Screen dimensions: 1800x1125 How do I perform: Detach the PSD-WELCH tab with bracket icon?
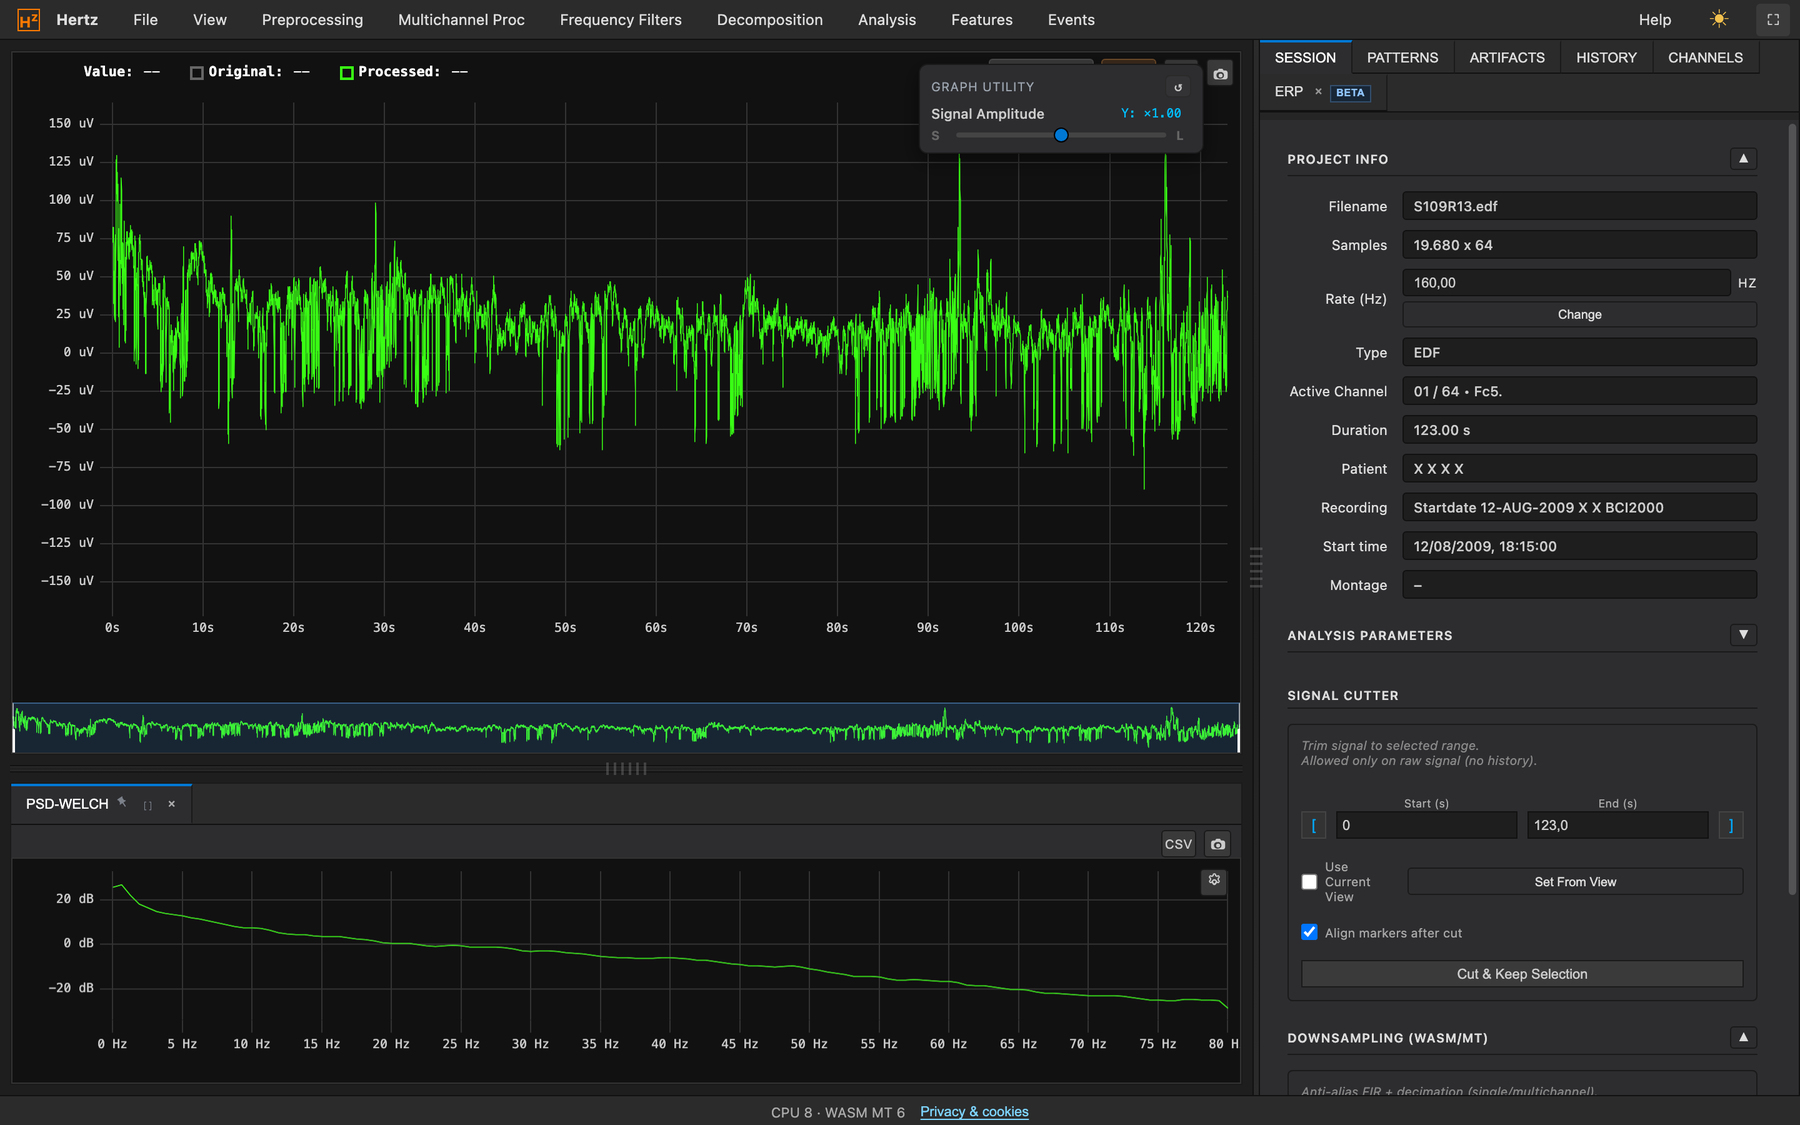pyautogui.click(x=148, y=805)
